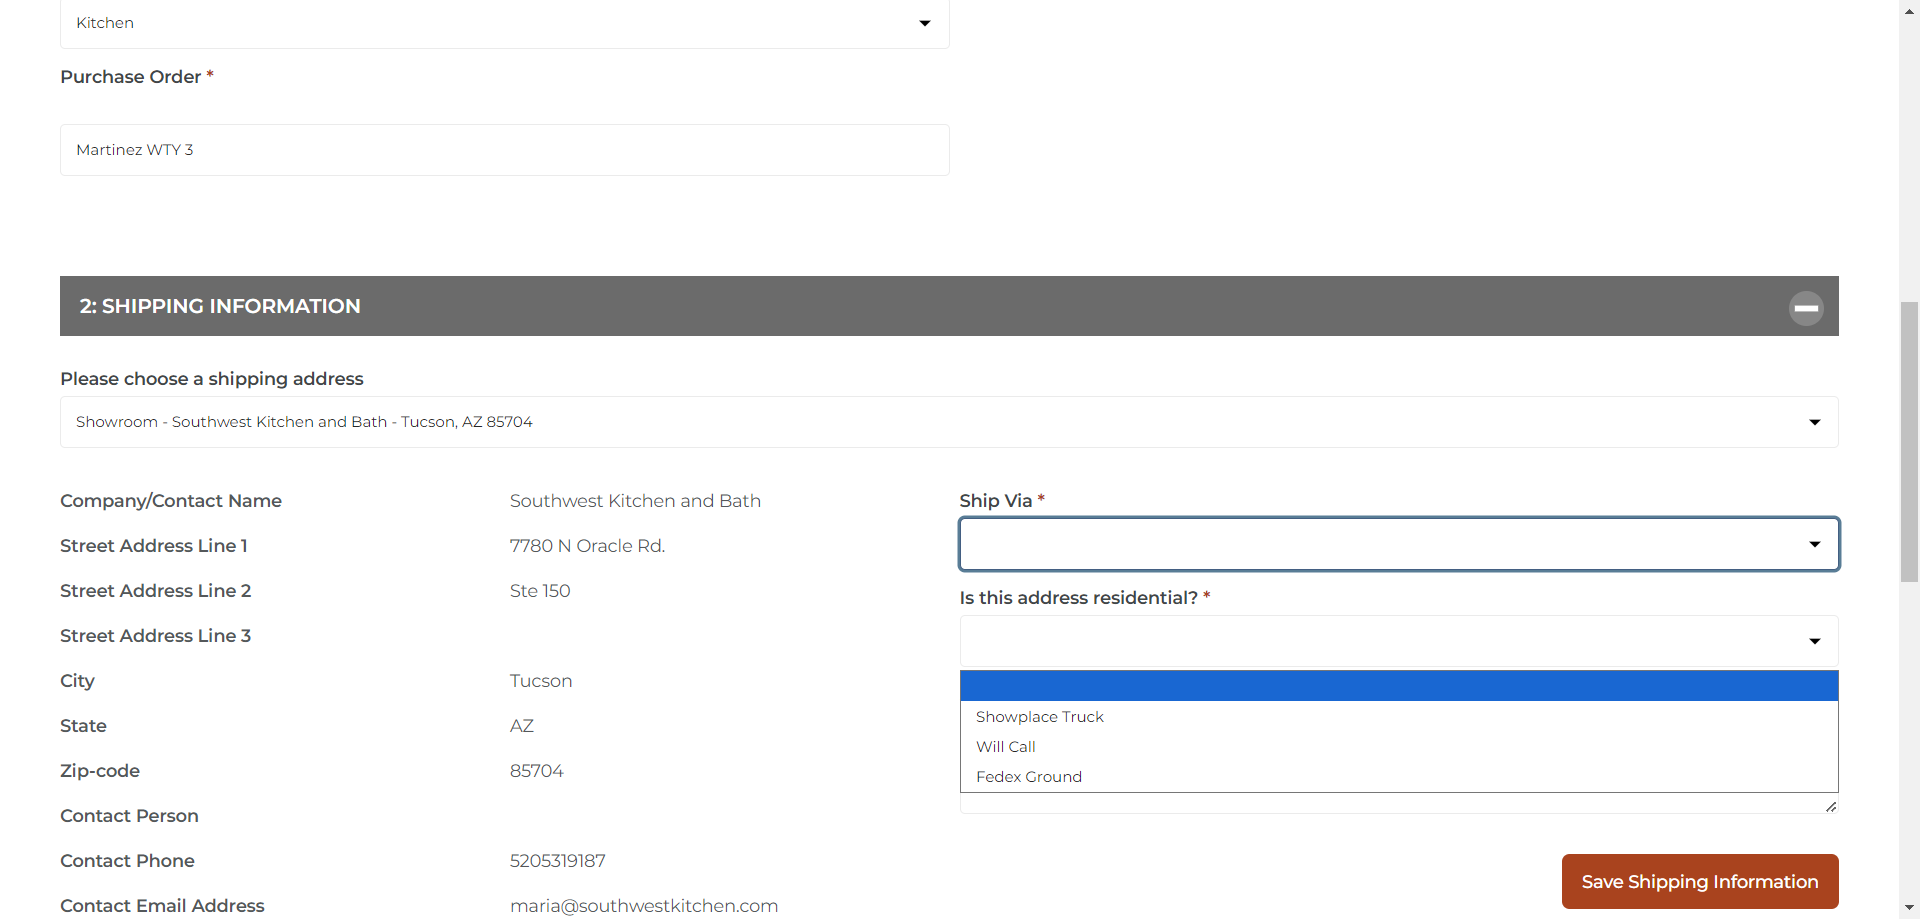1920x919 pixels.
Task: Open the Ship Via dropdown
Action: [1398, 544]
